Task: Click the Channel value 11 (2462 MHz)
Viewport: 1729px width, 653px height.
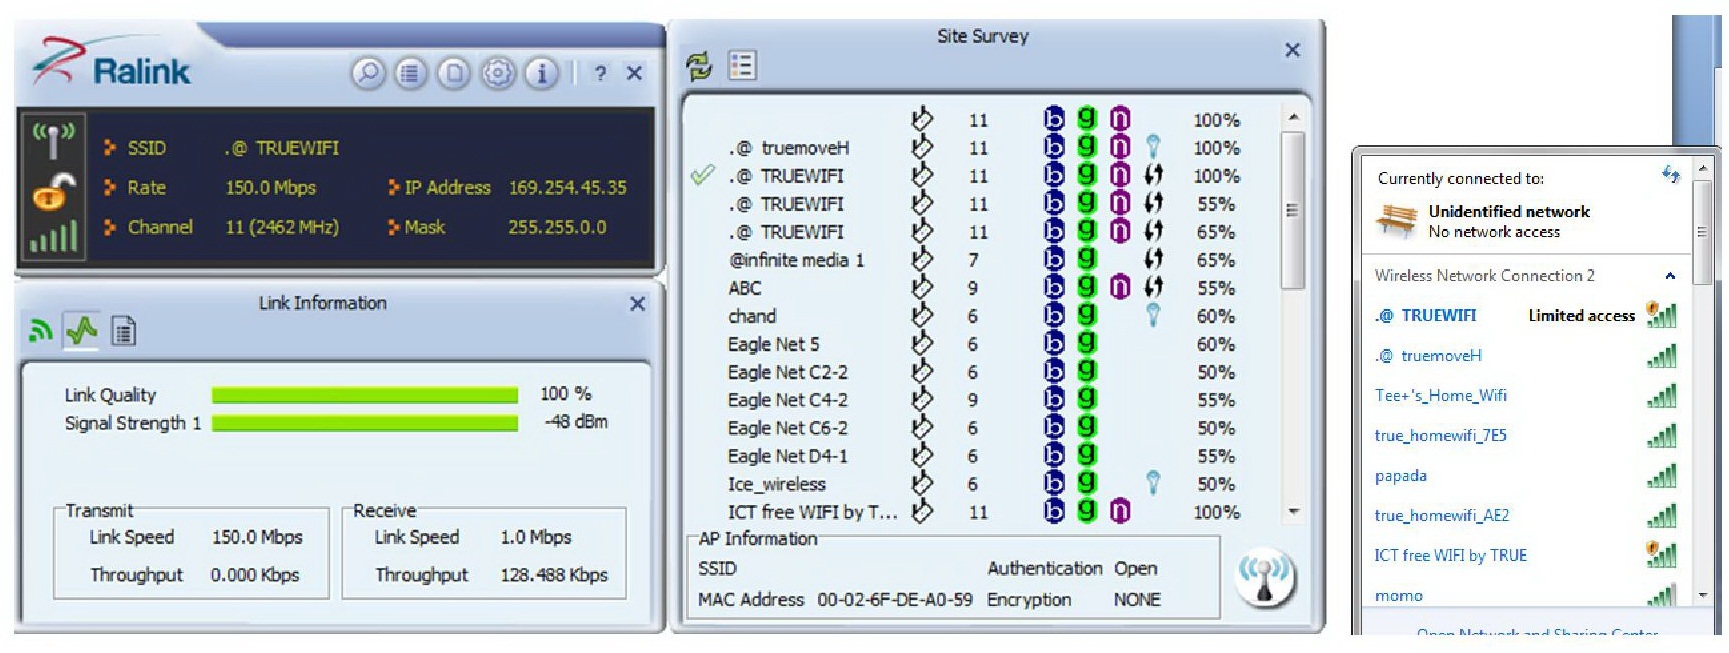Action: click(x=282, y=227)
